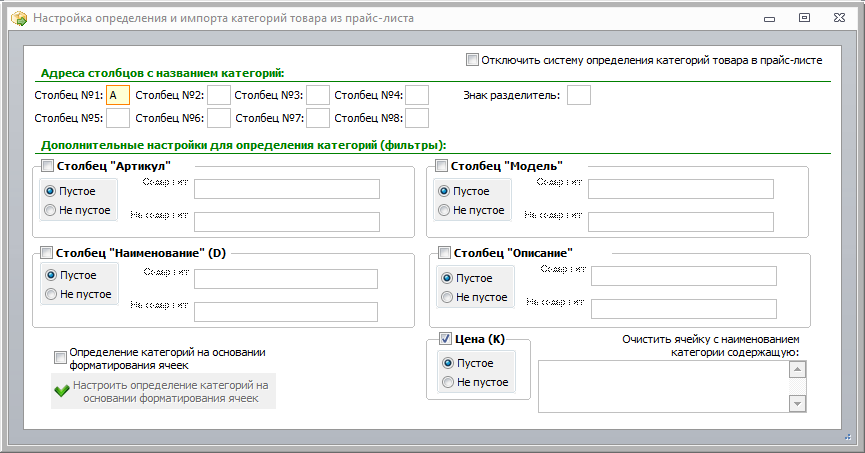
Task: Click the 'Знак разделитель' input field
Action: click(x=579, y=95)
